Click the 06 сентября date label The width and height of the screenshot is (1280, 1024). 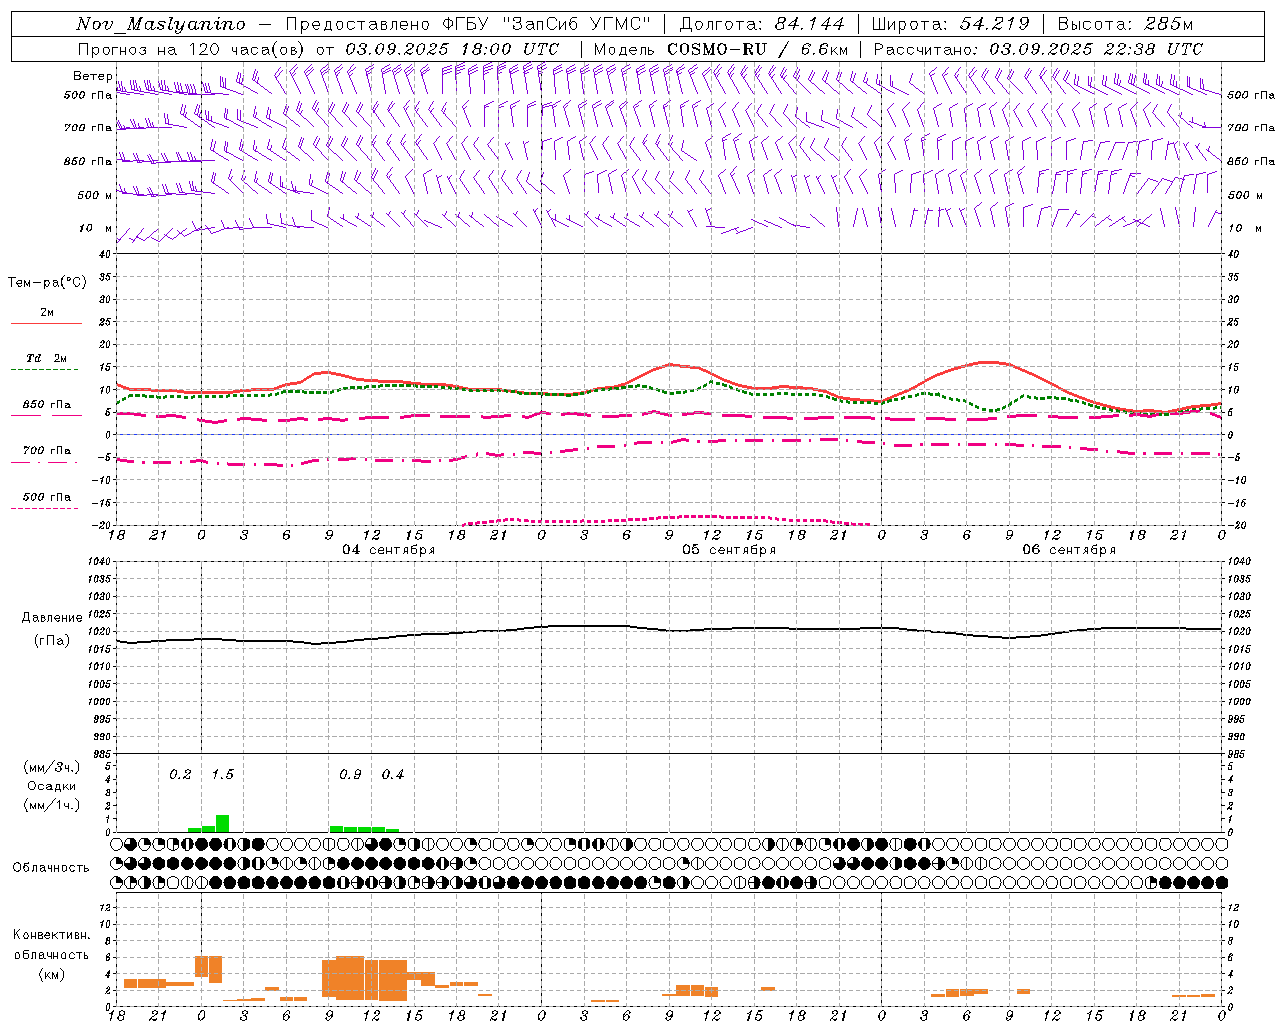1069,549
